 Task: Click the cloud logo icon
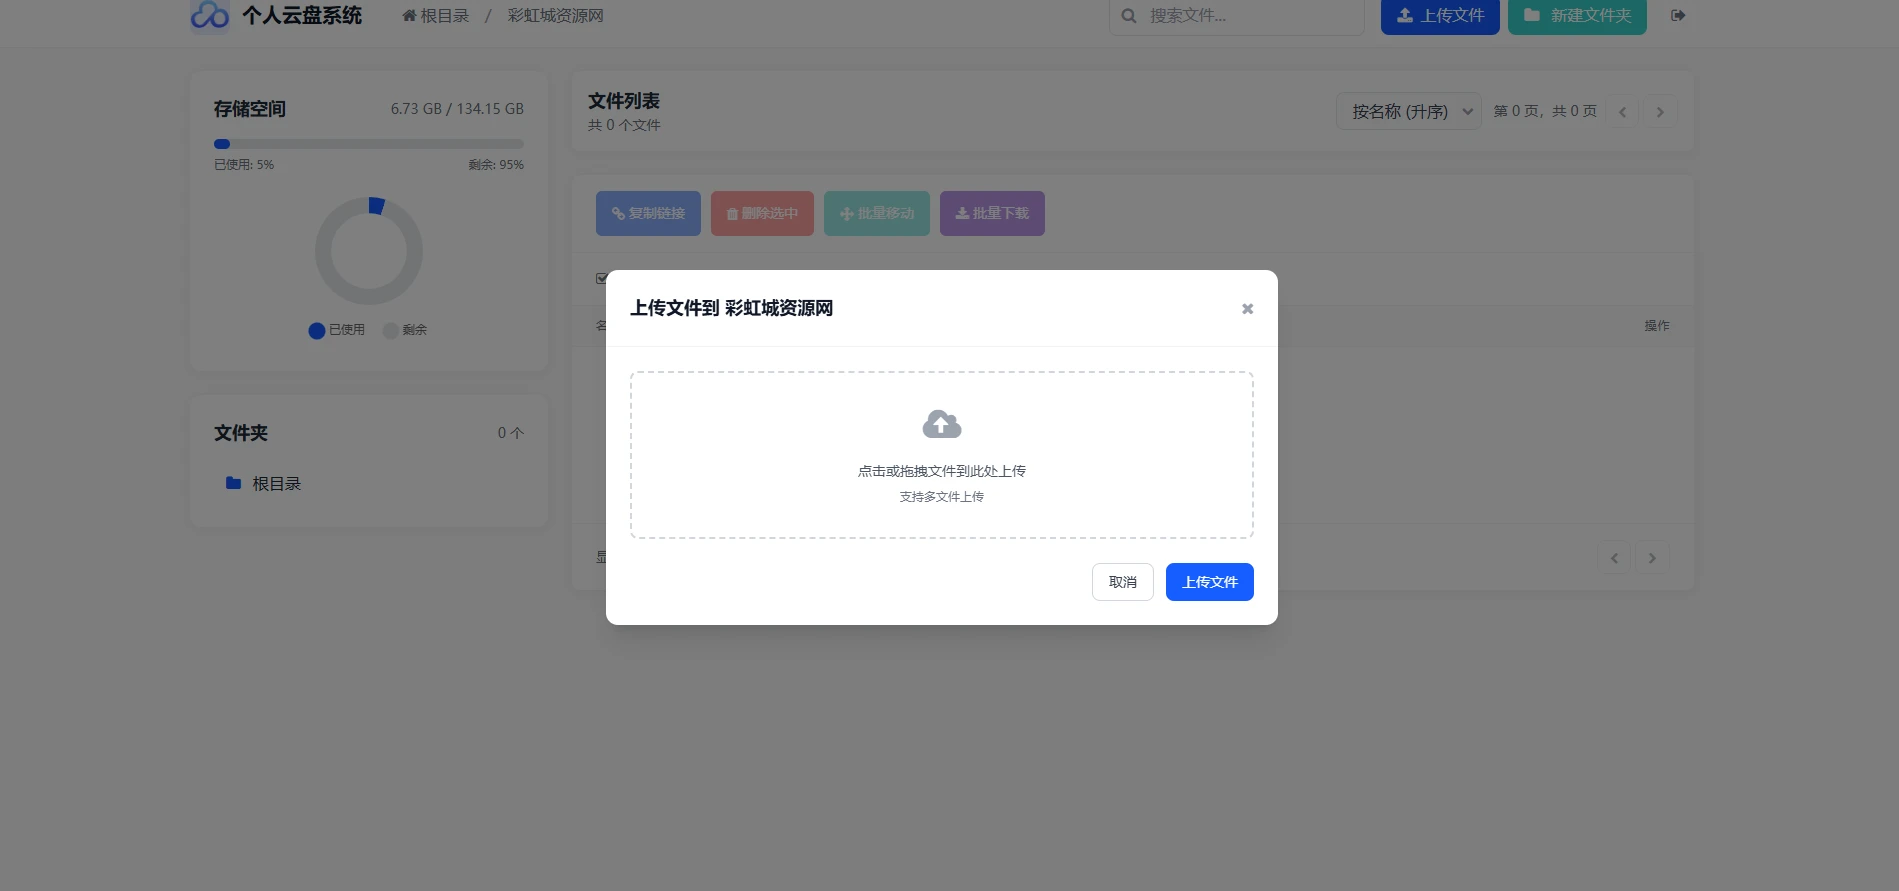pos(210,15)
